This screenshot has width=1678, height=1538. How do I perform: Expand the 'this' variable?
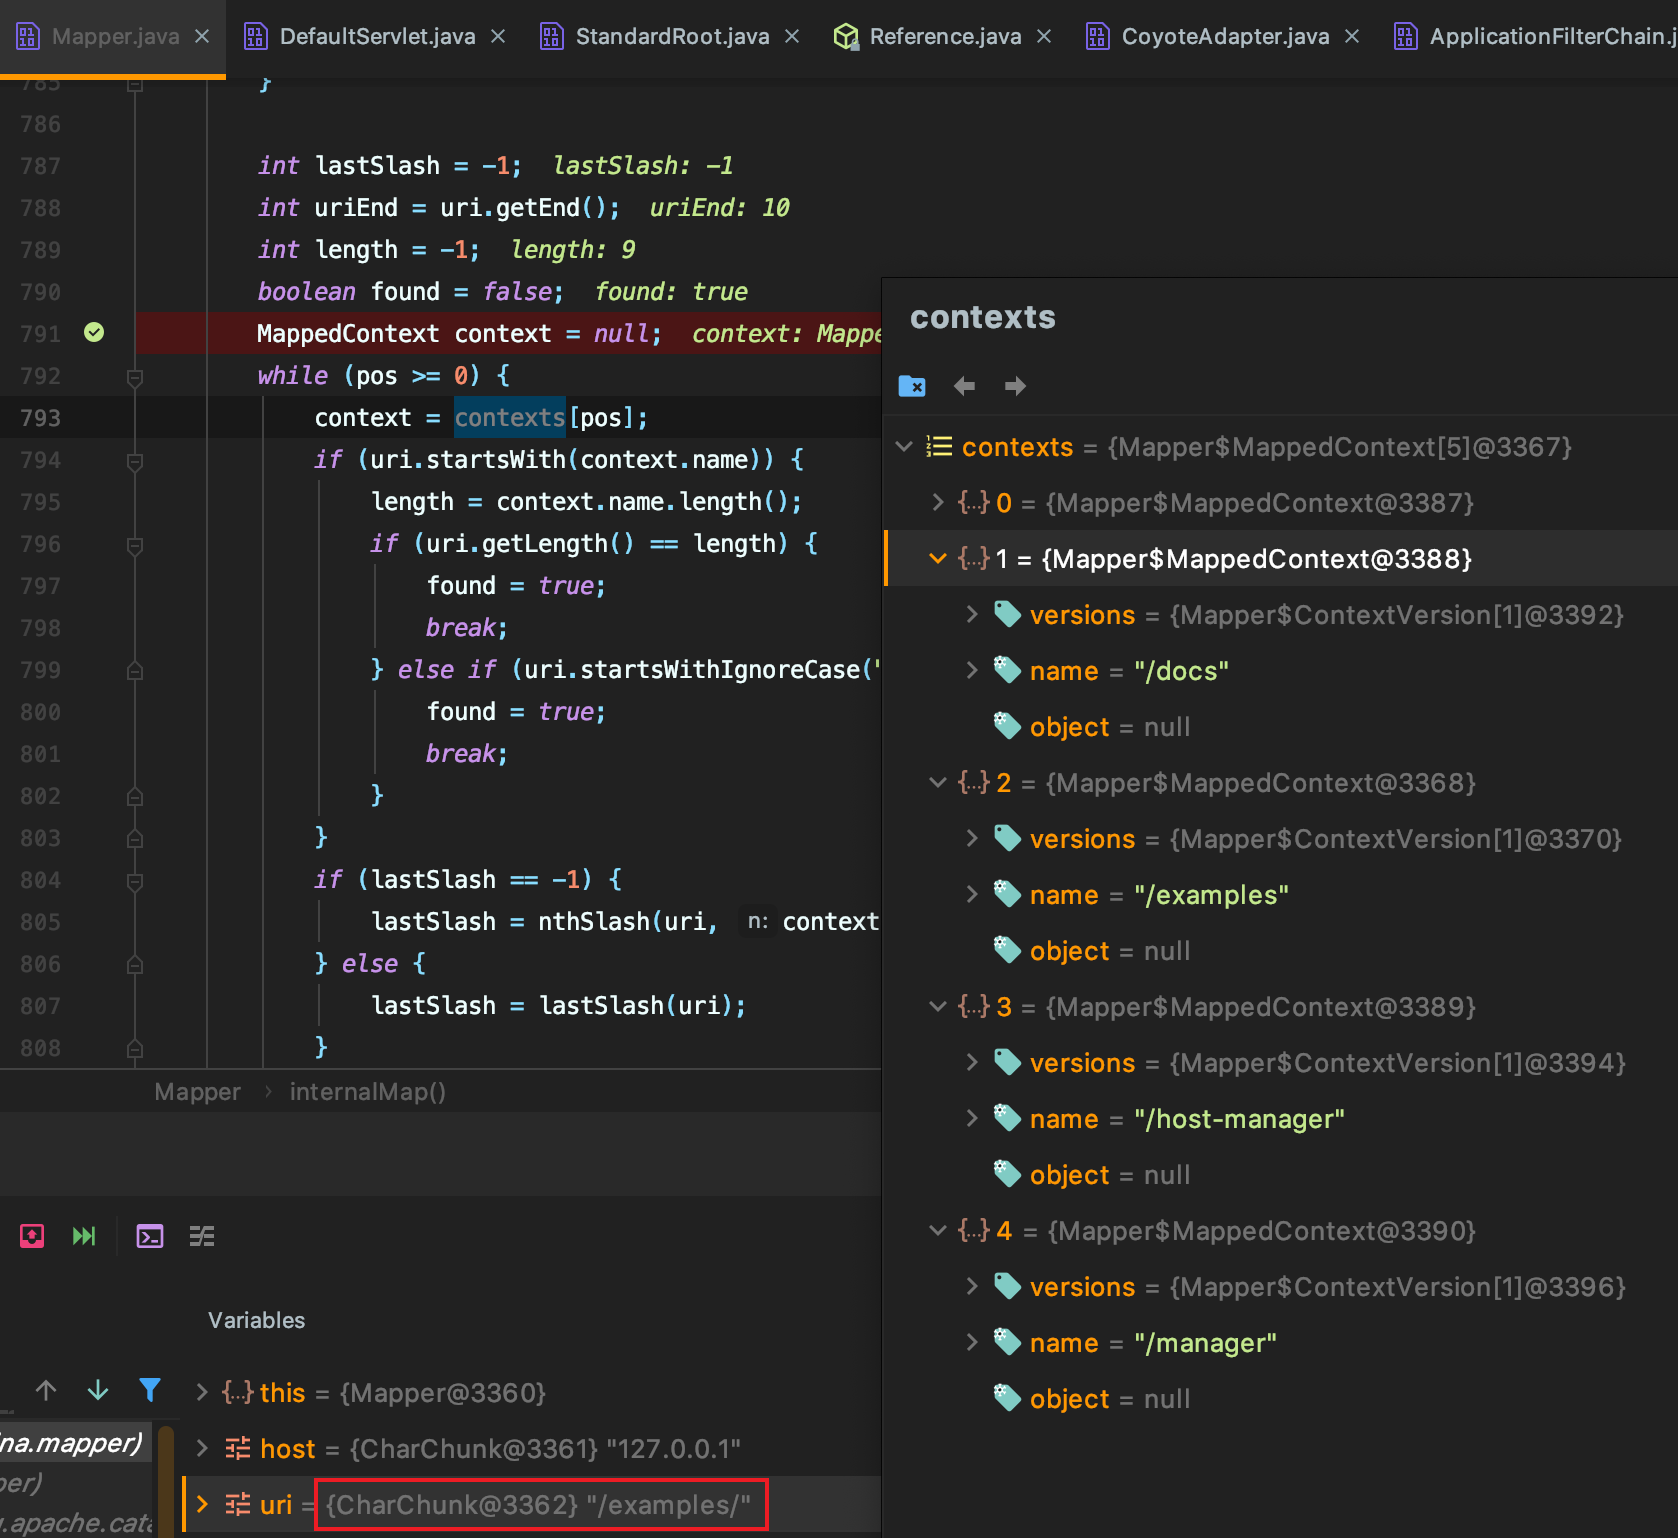[202, 1393]
